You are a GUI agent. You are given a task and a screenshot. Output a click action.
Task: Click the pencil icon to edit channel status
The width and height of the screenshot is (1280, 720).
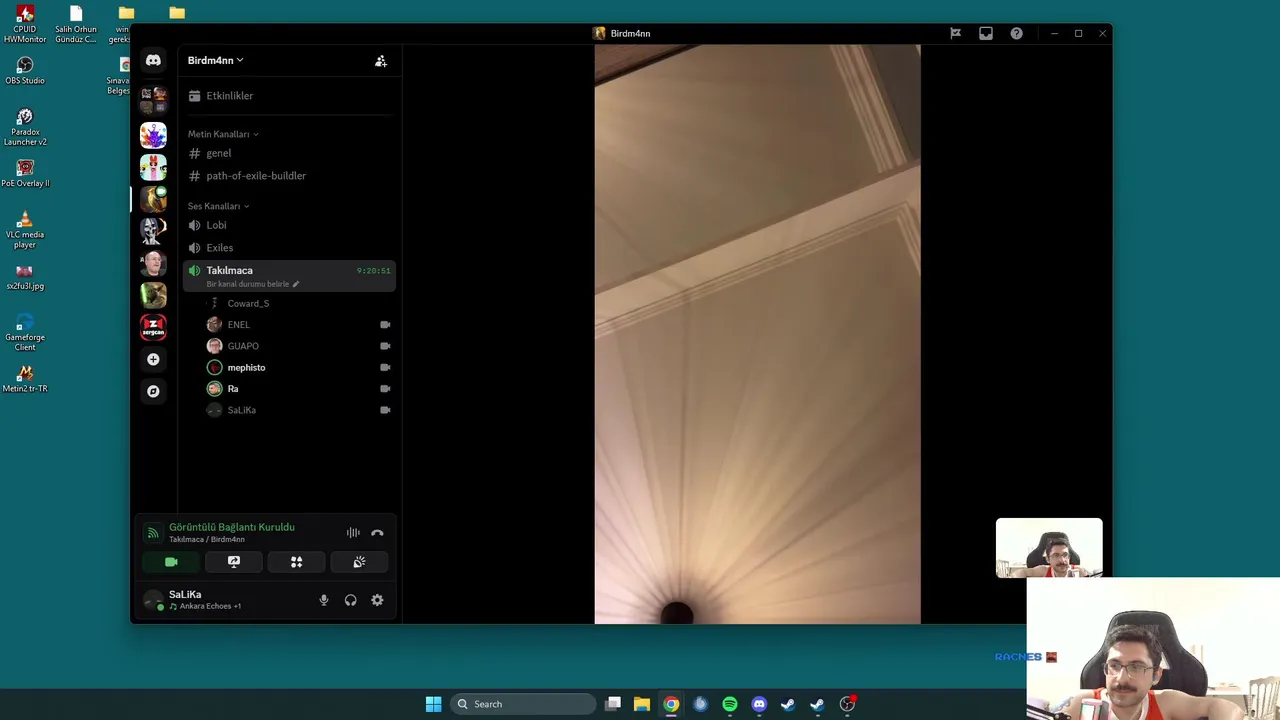point(296,284)
